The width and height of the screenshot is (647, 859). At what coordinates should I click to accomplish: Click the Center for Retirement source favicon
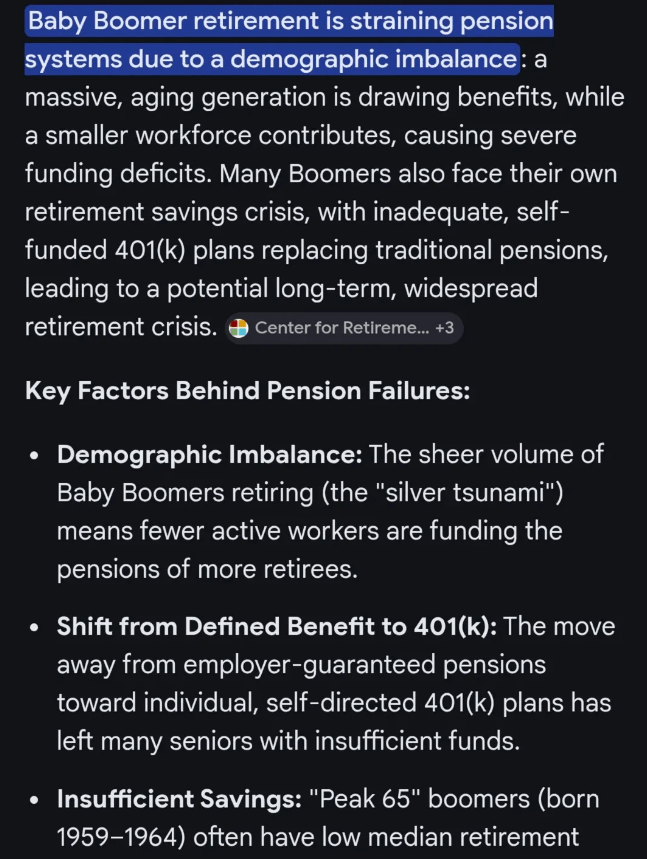[238, 327]
